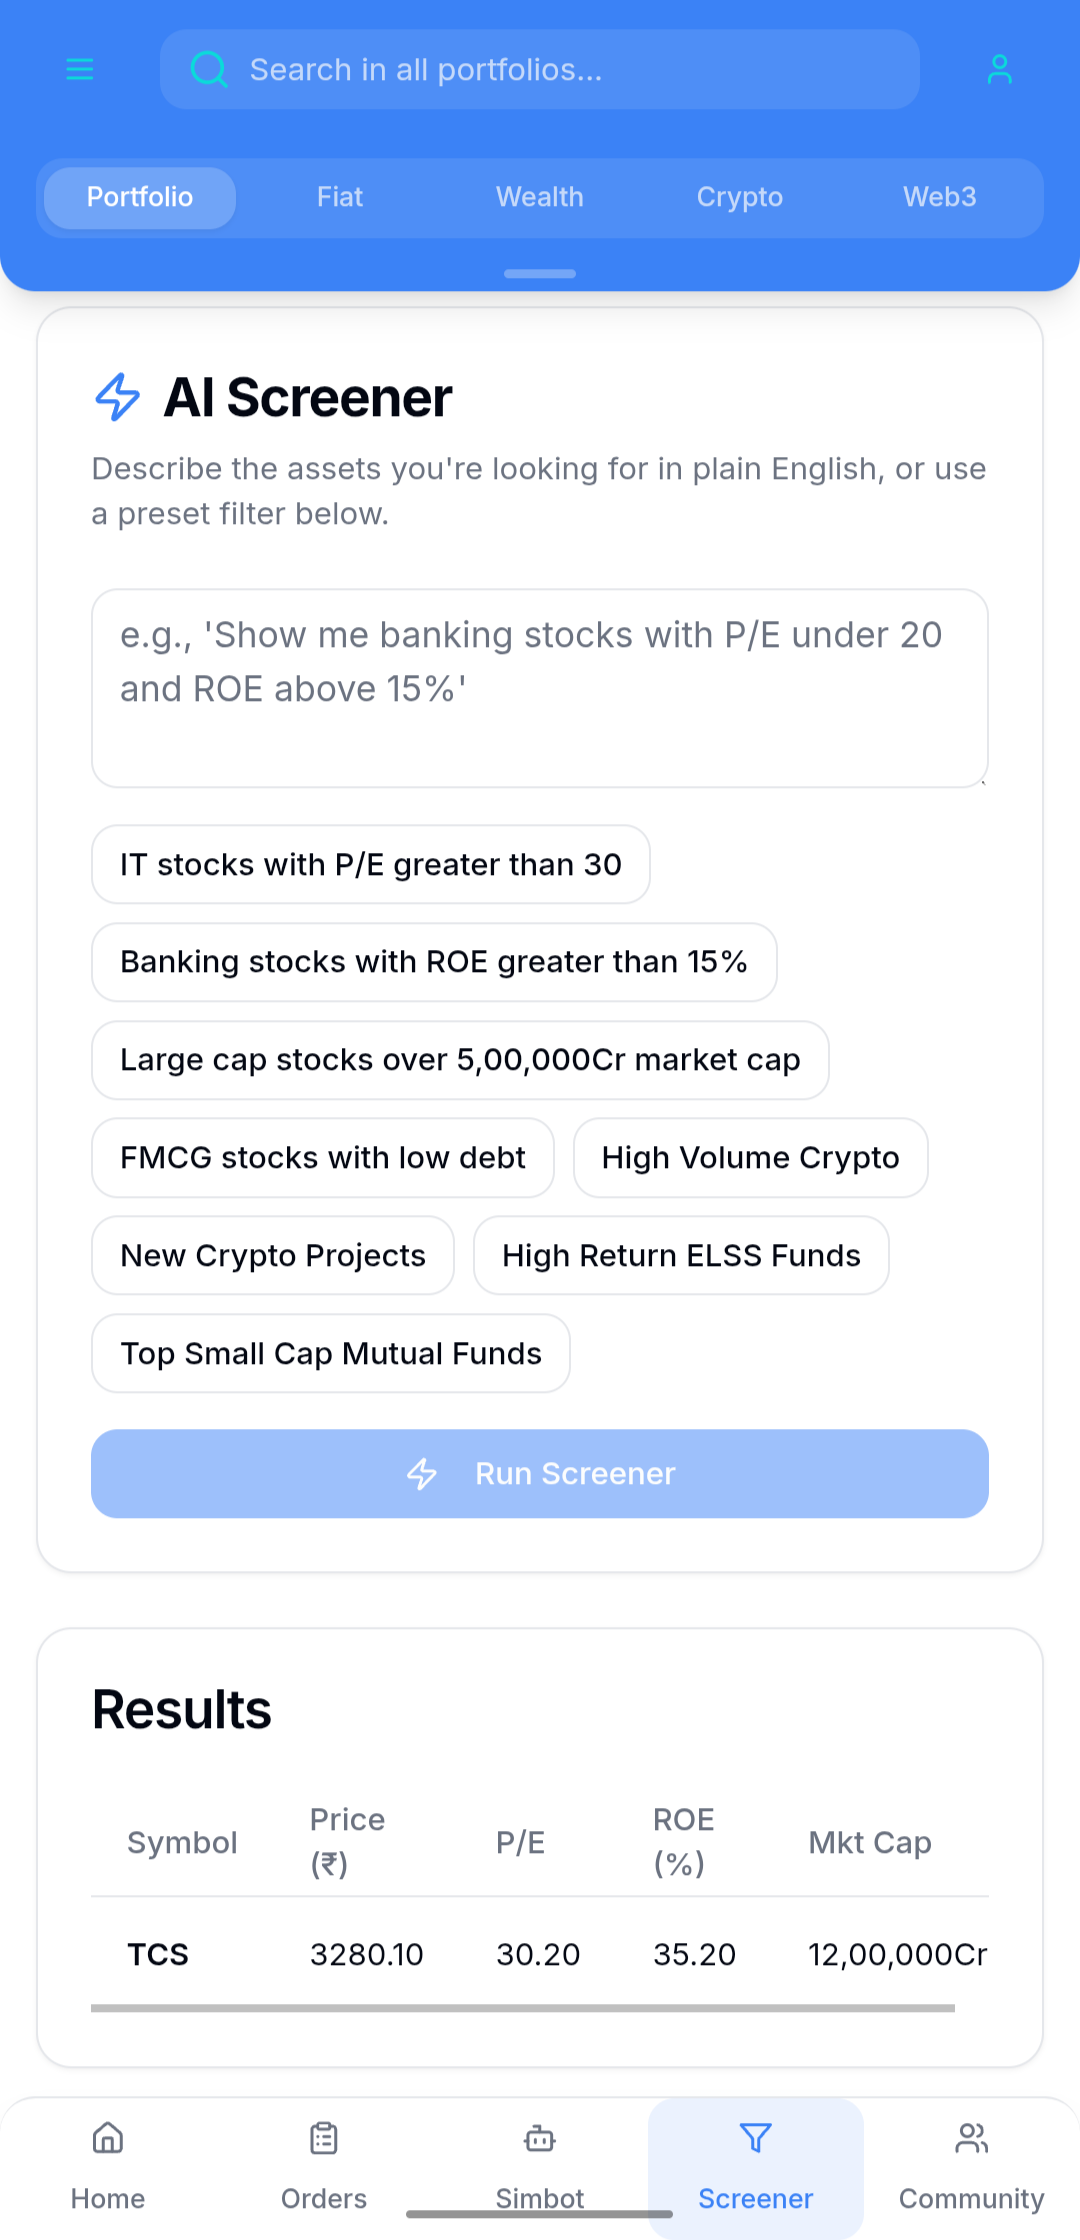The width and height of the screenshot is (1080, 2240).
Task: Open the hamburger menu icon
Action: 80,69
